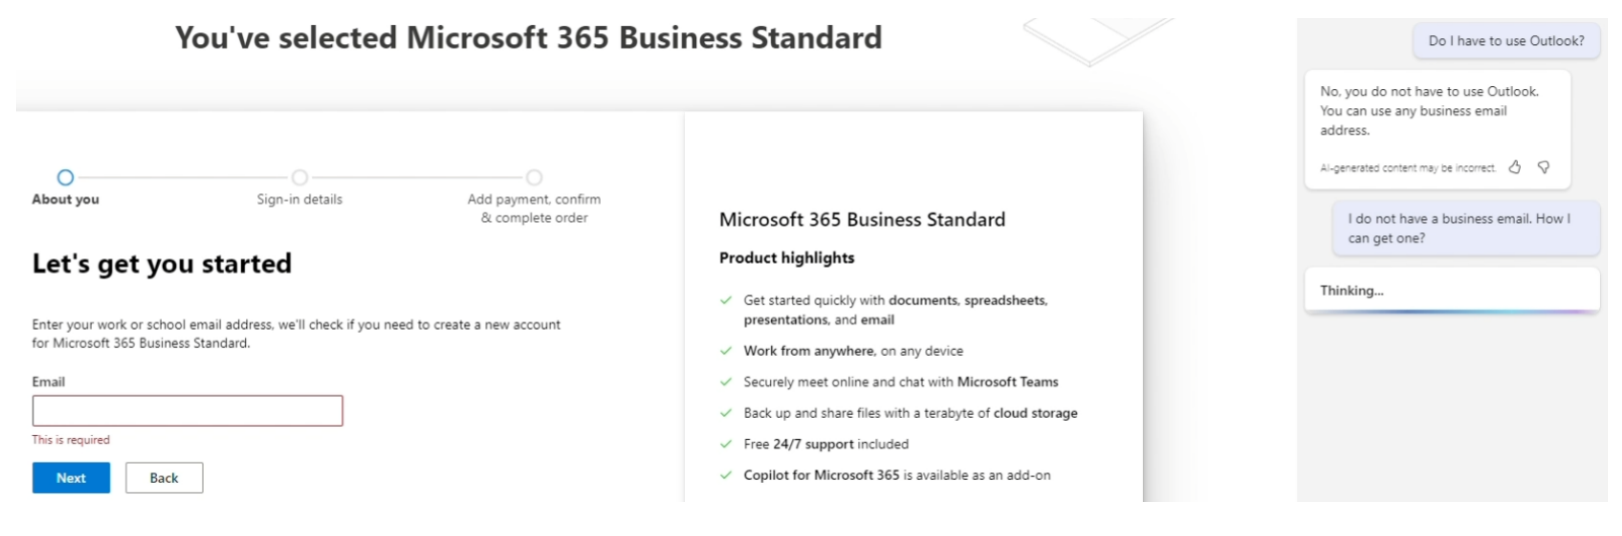Click the thumbs up feedback icon

pyautogui.click(x=1515, y=167)
